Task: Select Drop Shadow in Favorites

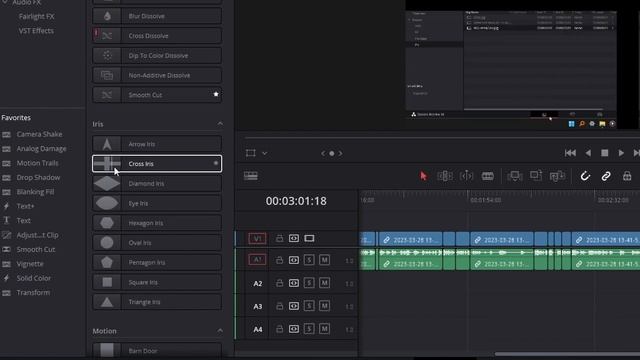Action: point(38,178)
